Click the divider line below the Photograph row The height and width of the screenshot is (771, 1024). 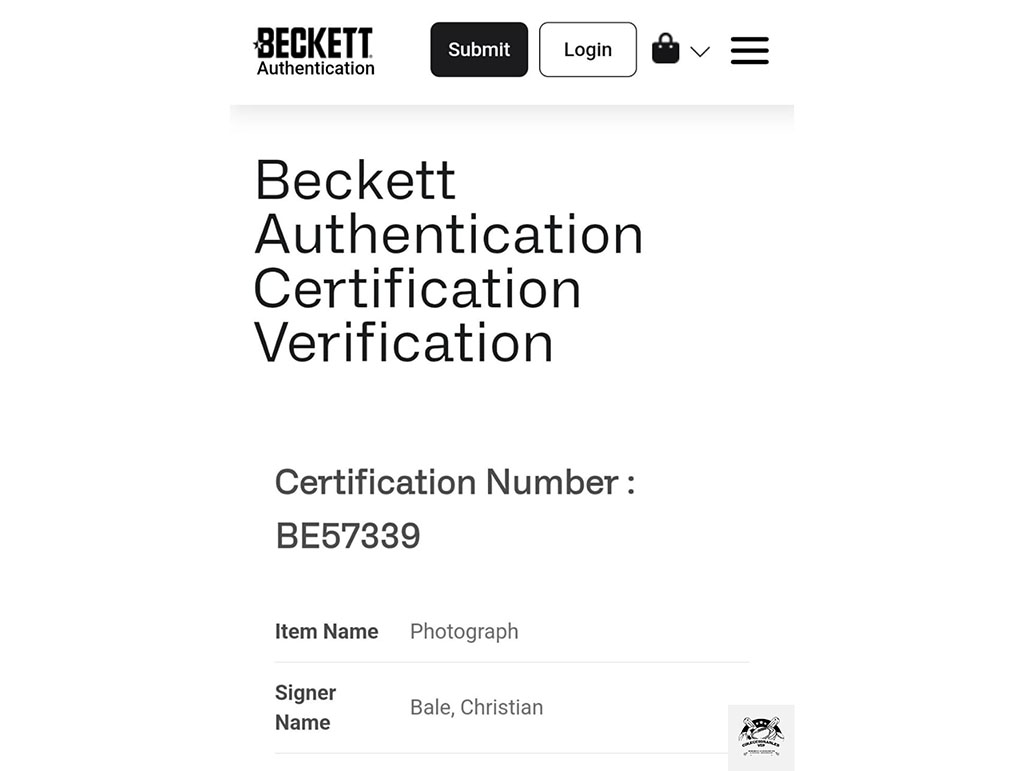511,662
